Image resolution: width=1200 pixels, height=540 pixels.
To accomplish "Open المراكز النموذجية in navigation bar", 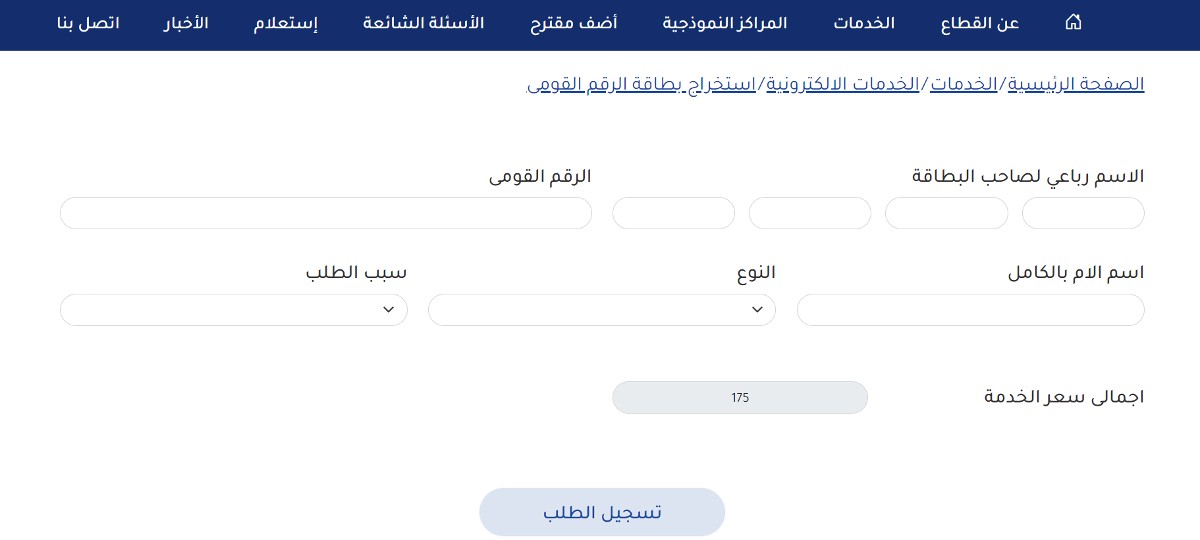I will coord(725,23).
